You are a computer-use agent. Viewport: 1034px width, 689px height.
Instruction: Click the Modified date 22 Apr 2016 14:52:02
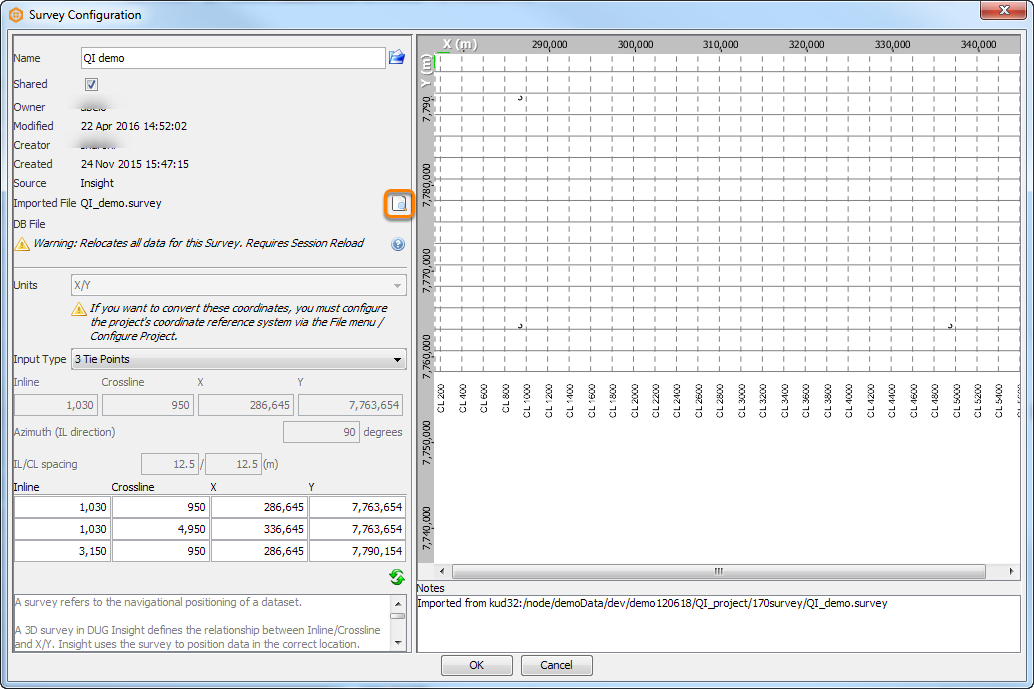134,126
